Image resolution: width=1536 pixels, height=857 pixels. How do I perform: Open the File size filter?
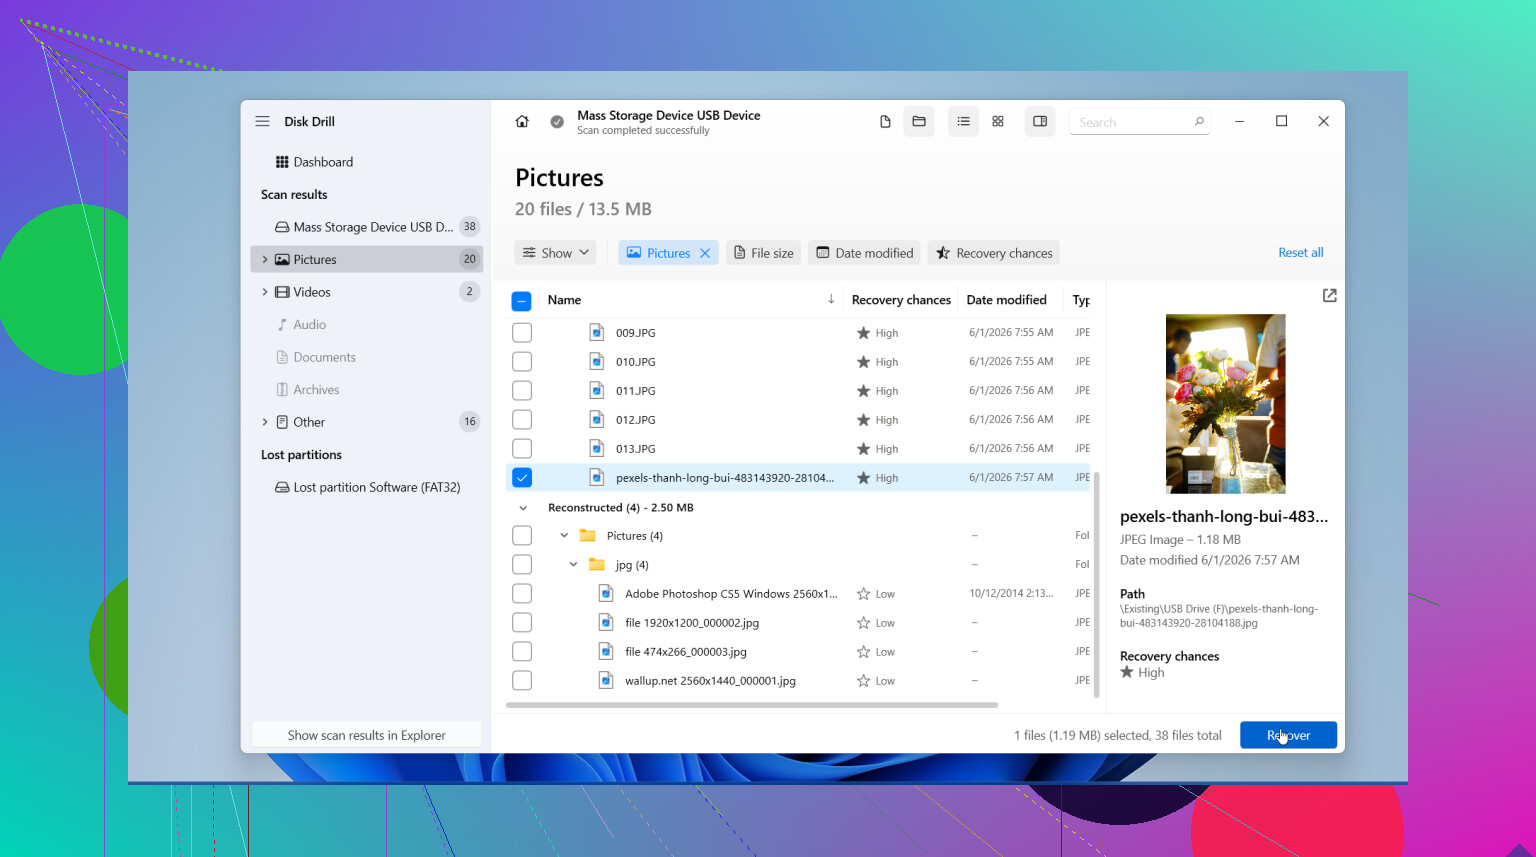(x=763, y=253)
